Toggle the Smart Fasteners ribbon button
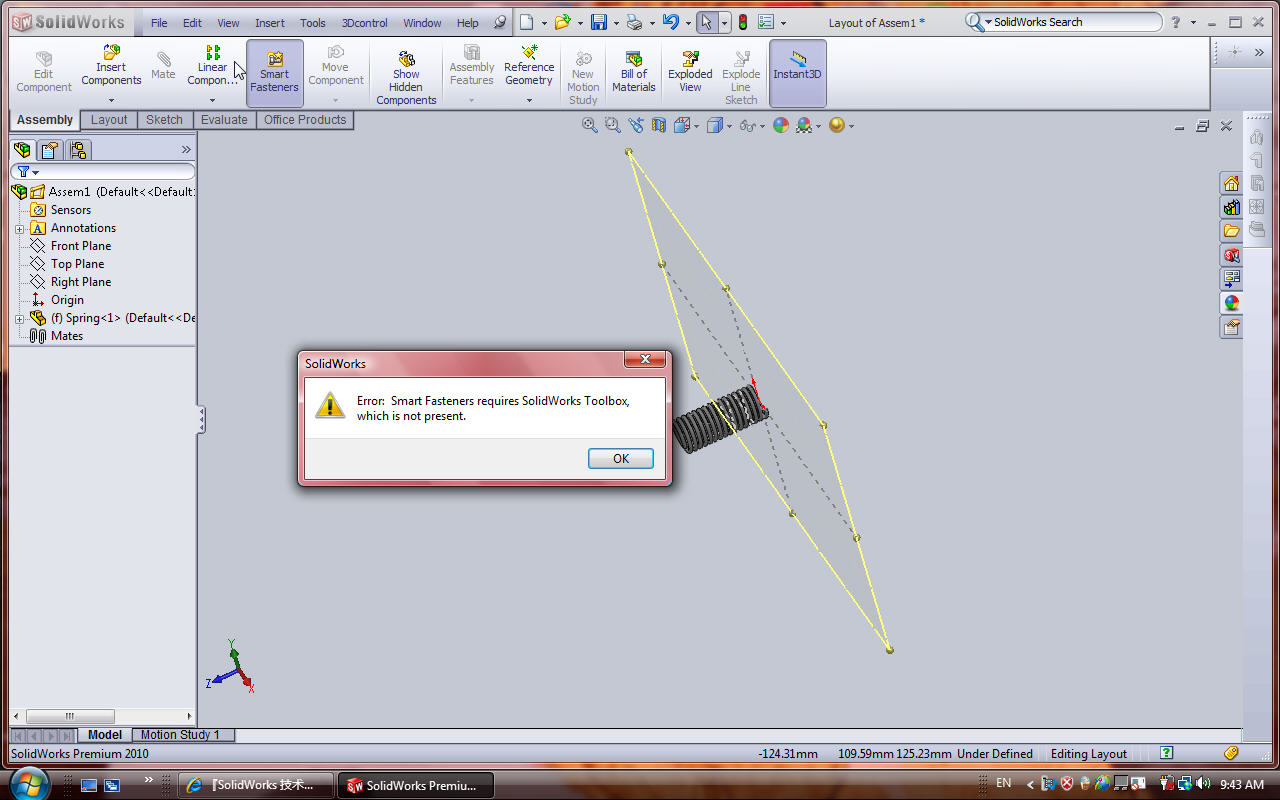 [x=275, y=73]
